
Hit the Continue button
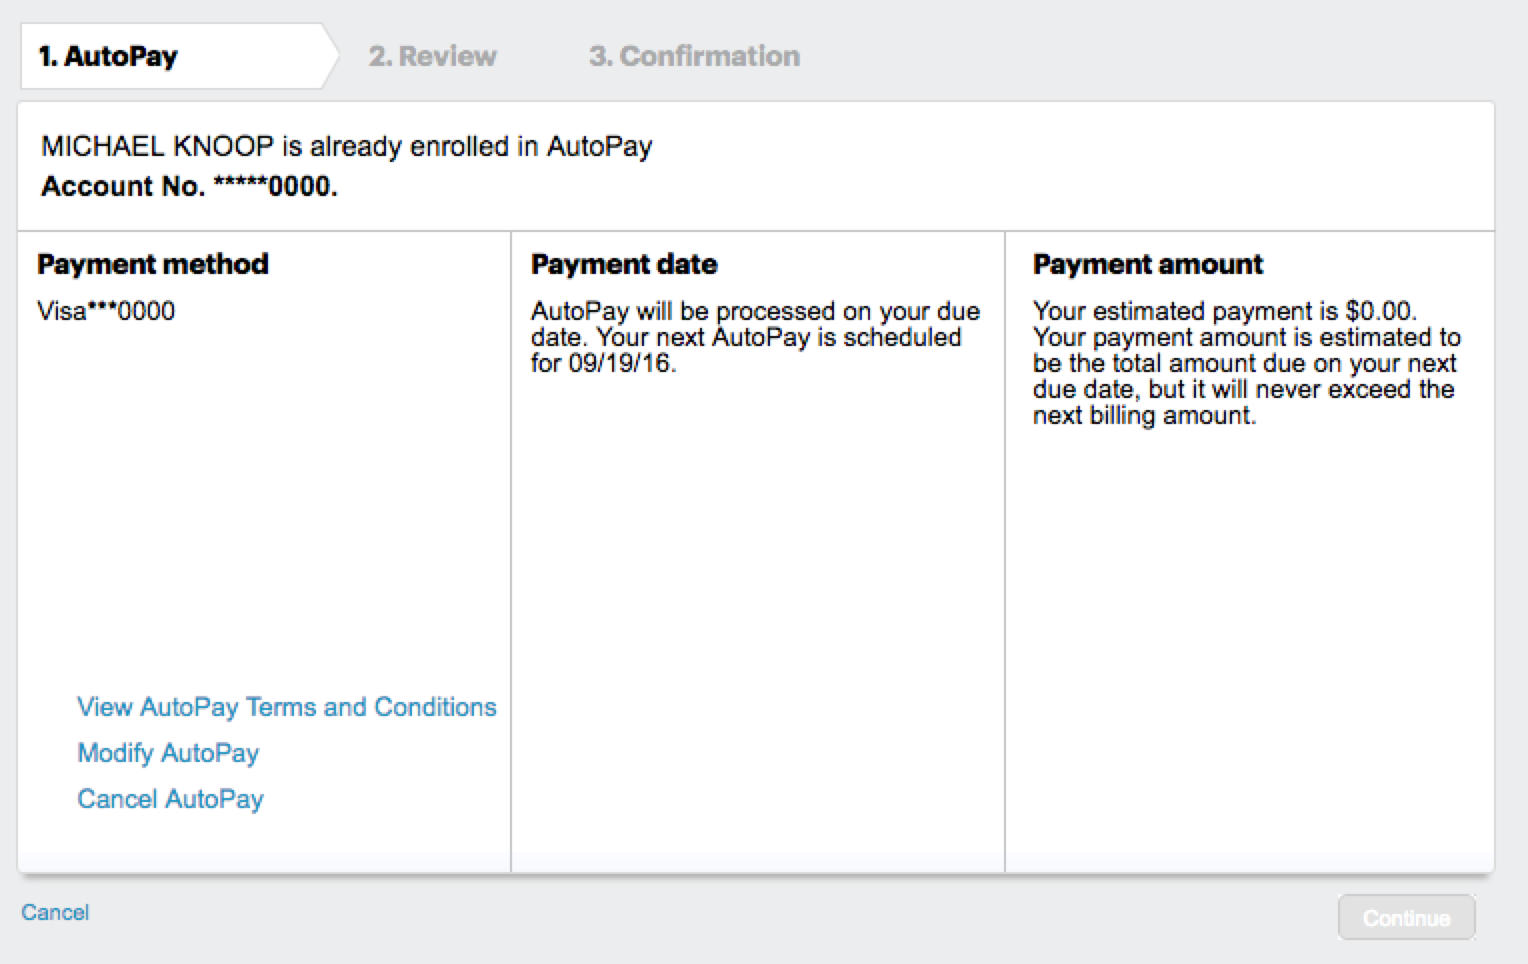[x=1406, y=917]
